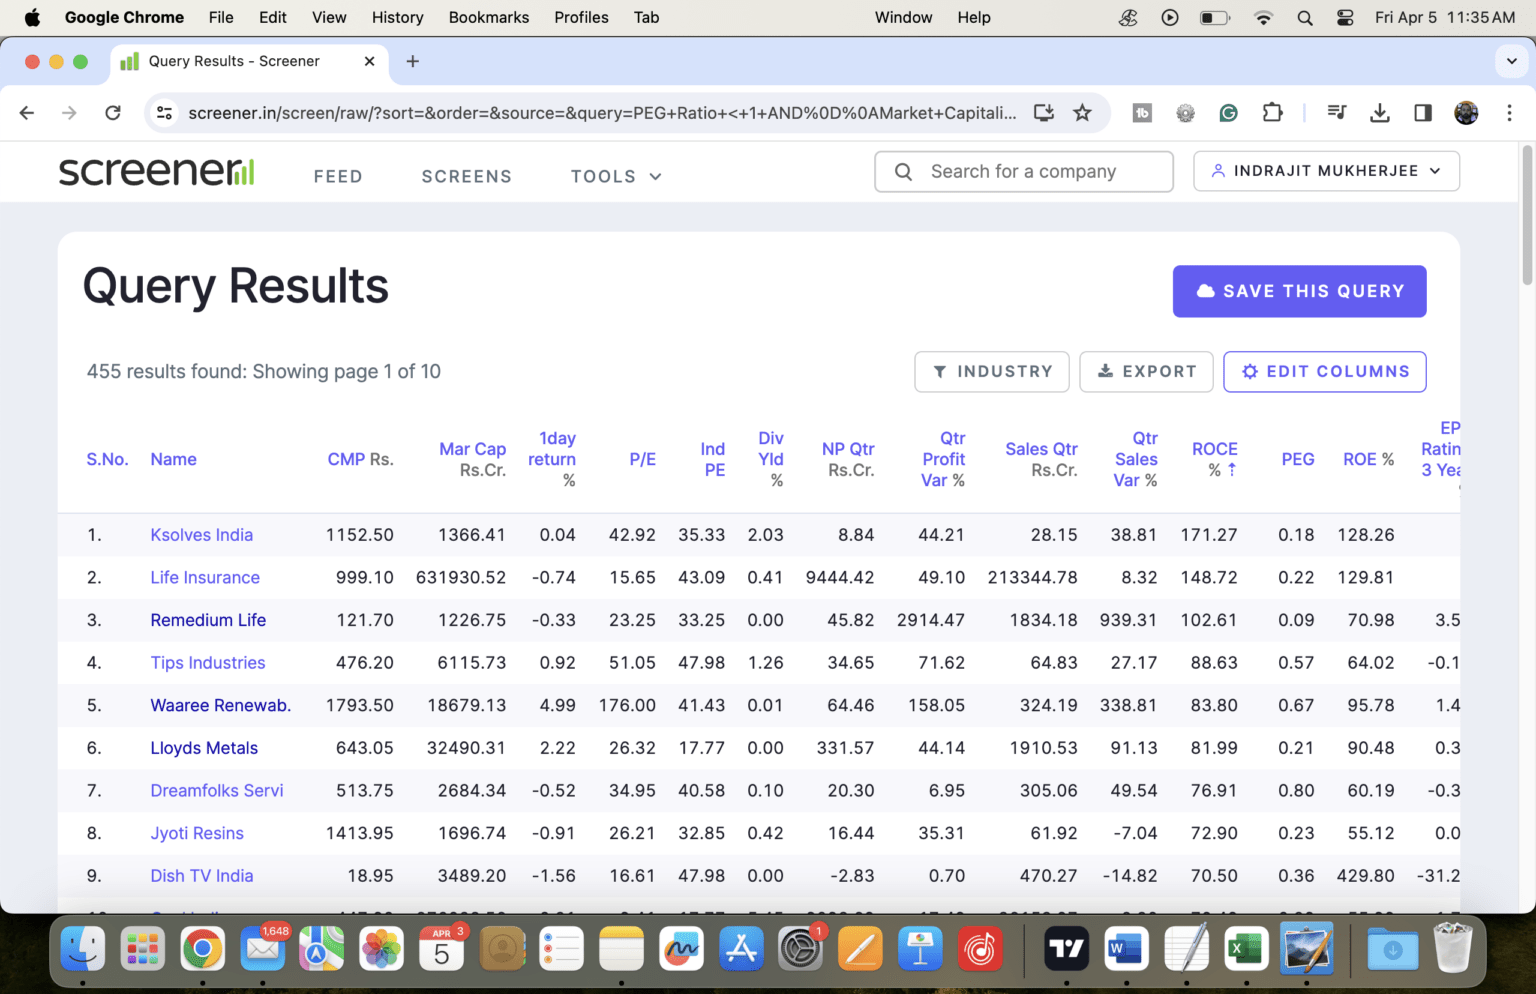Viewport: 1536px width, 994px height.
Task: Click the Chrome profile avatar
Action: pyautogui.click(x=1466, y=113)
